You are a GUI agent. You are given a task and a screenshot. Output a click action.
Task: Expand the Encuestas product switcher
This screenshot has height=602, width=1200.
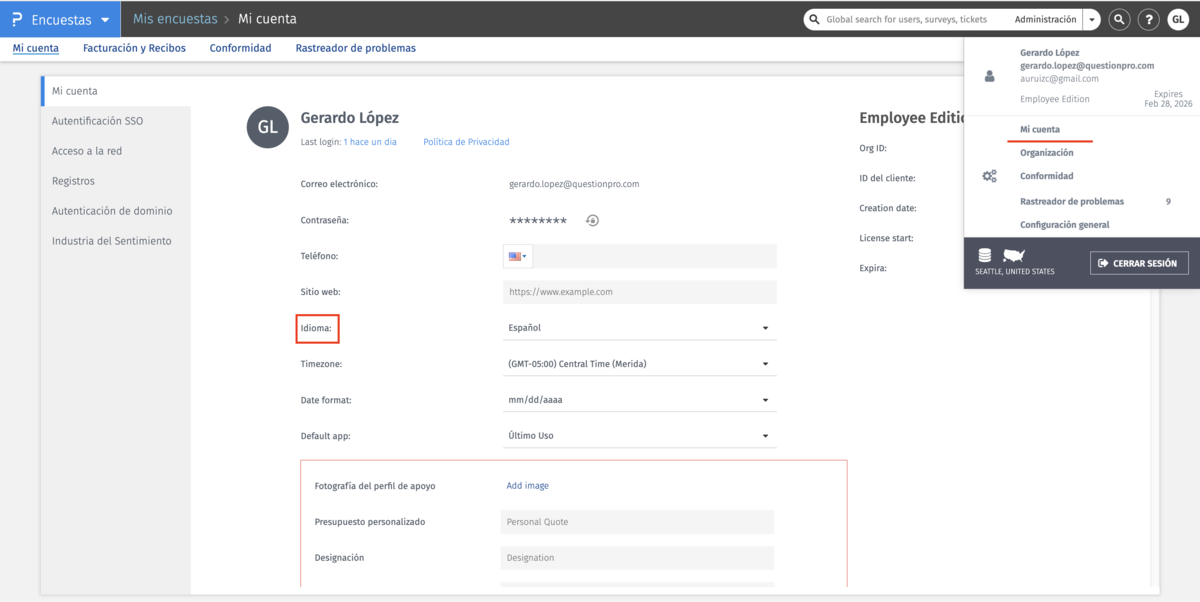pos(70,19)
